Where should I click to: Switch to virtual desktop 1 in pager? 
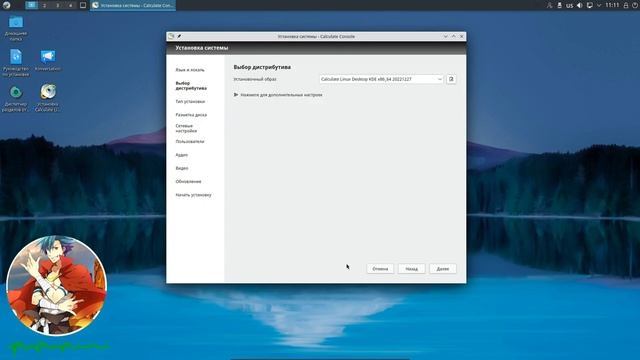[31, 5]
